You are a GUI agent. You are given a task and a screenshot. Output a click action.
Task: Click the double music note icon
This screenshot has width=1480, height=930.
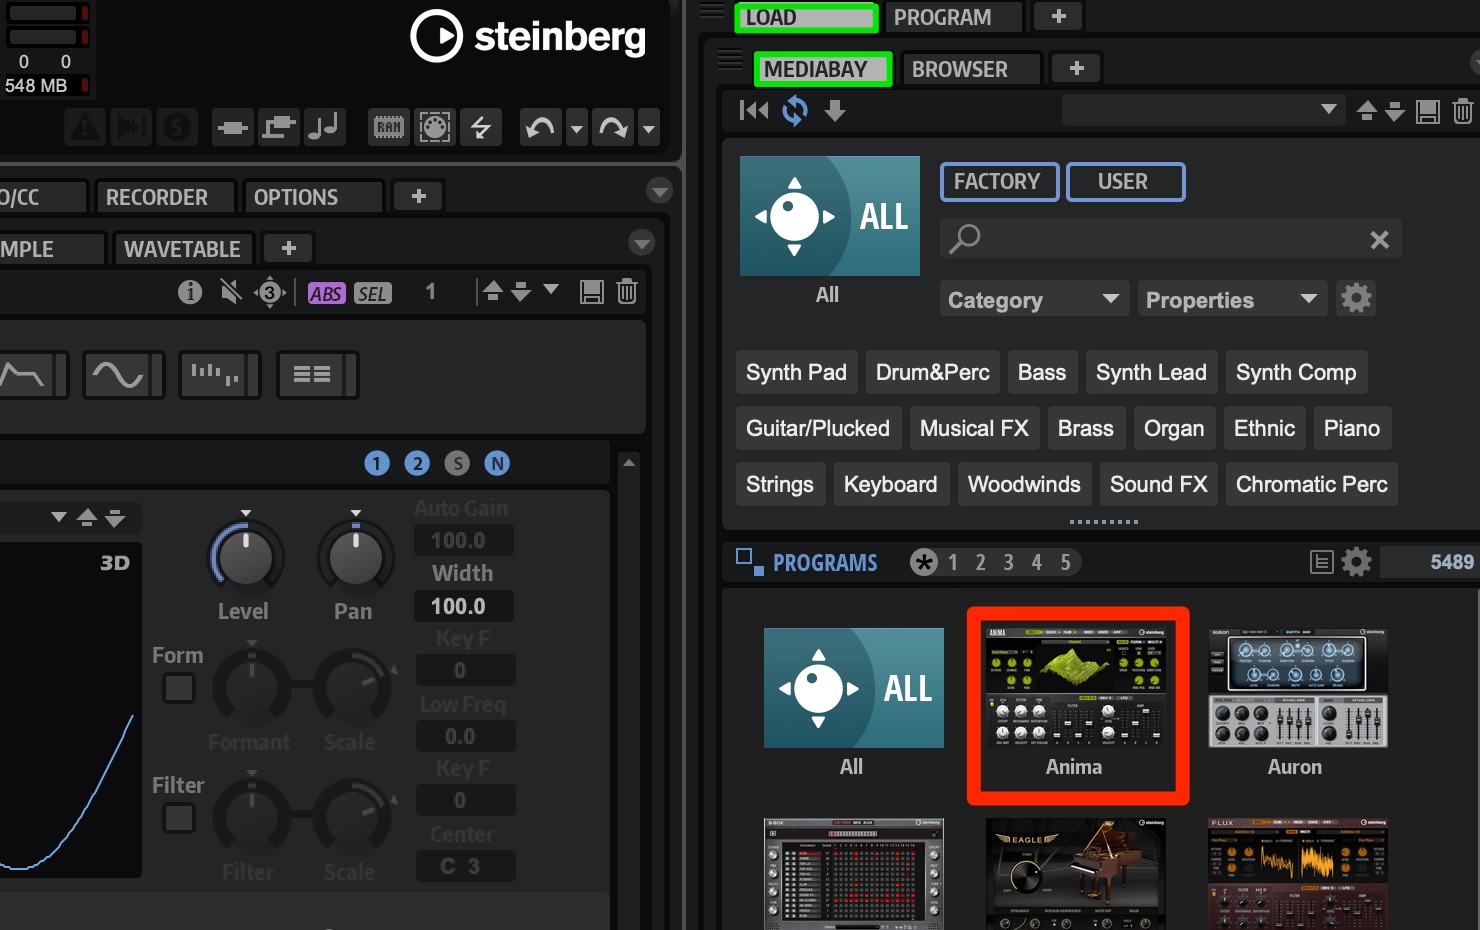click(x=324, y=127)
